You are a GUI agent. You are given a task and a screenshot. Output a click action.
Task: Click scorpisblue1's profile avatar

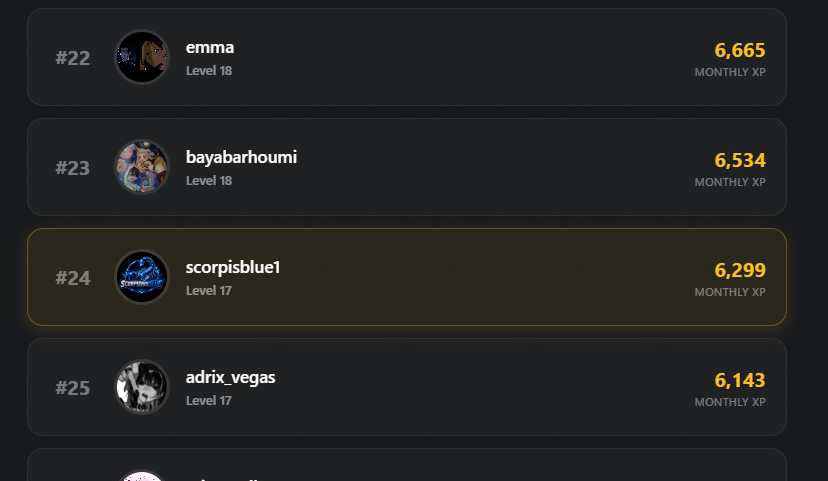tap(142, 277)
